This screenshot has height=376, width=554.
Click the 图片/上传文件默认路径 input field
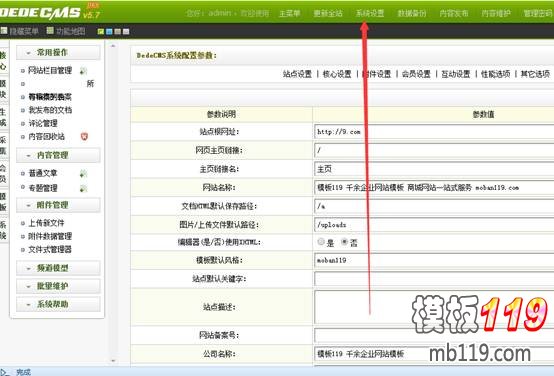434,225
